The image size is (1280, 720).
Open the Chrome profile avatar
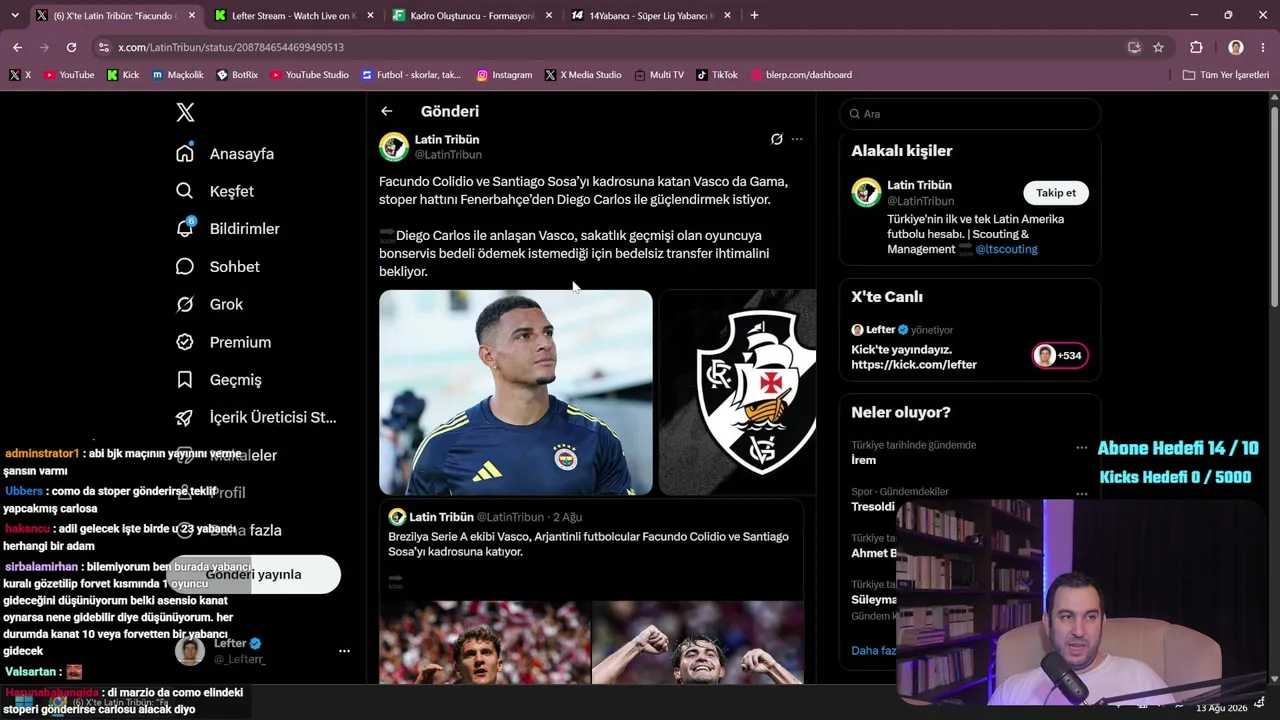(x=1236, y=47)
